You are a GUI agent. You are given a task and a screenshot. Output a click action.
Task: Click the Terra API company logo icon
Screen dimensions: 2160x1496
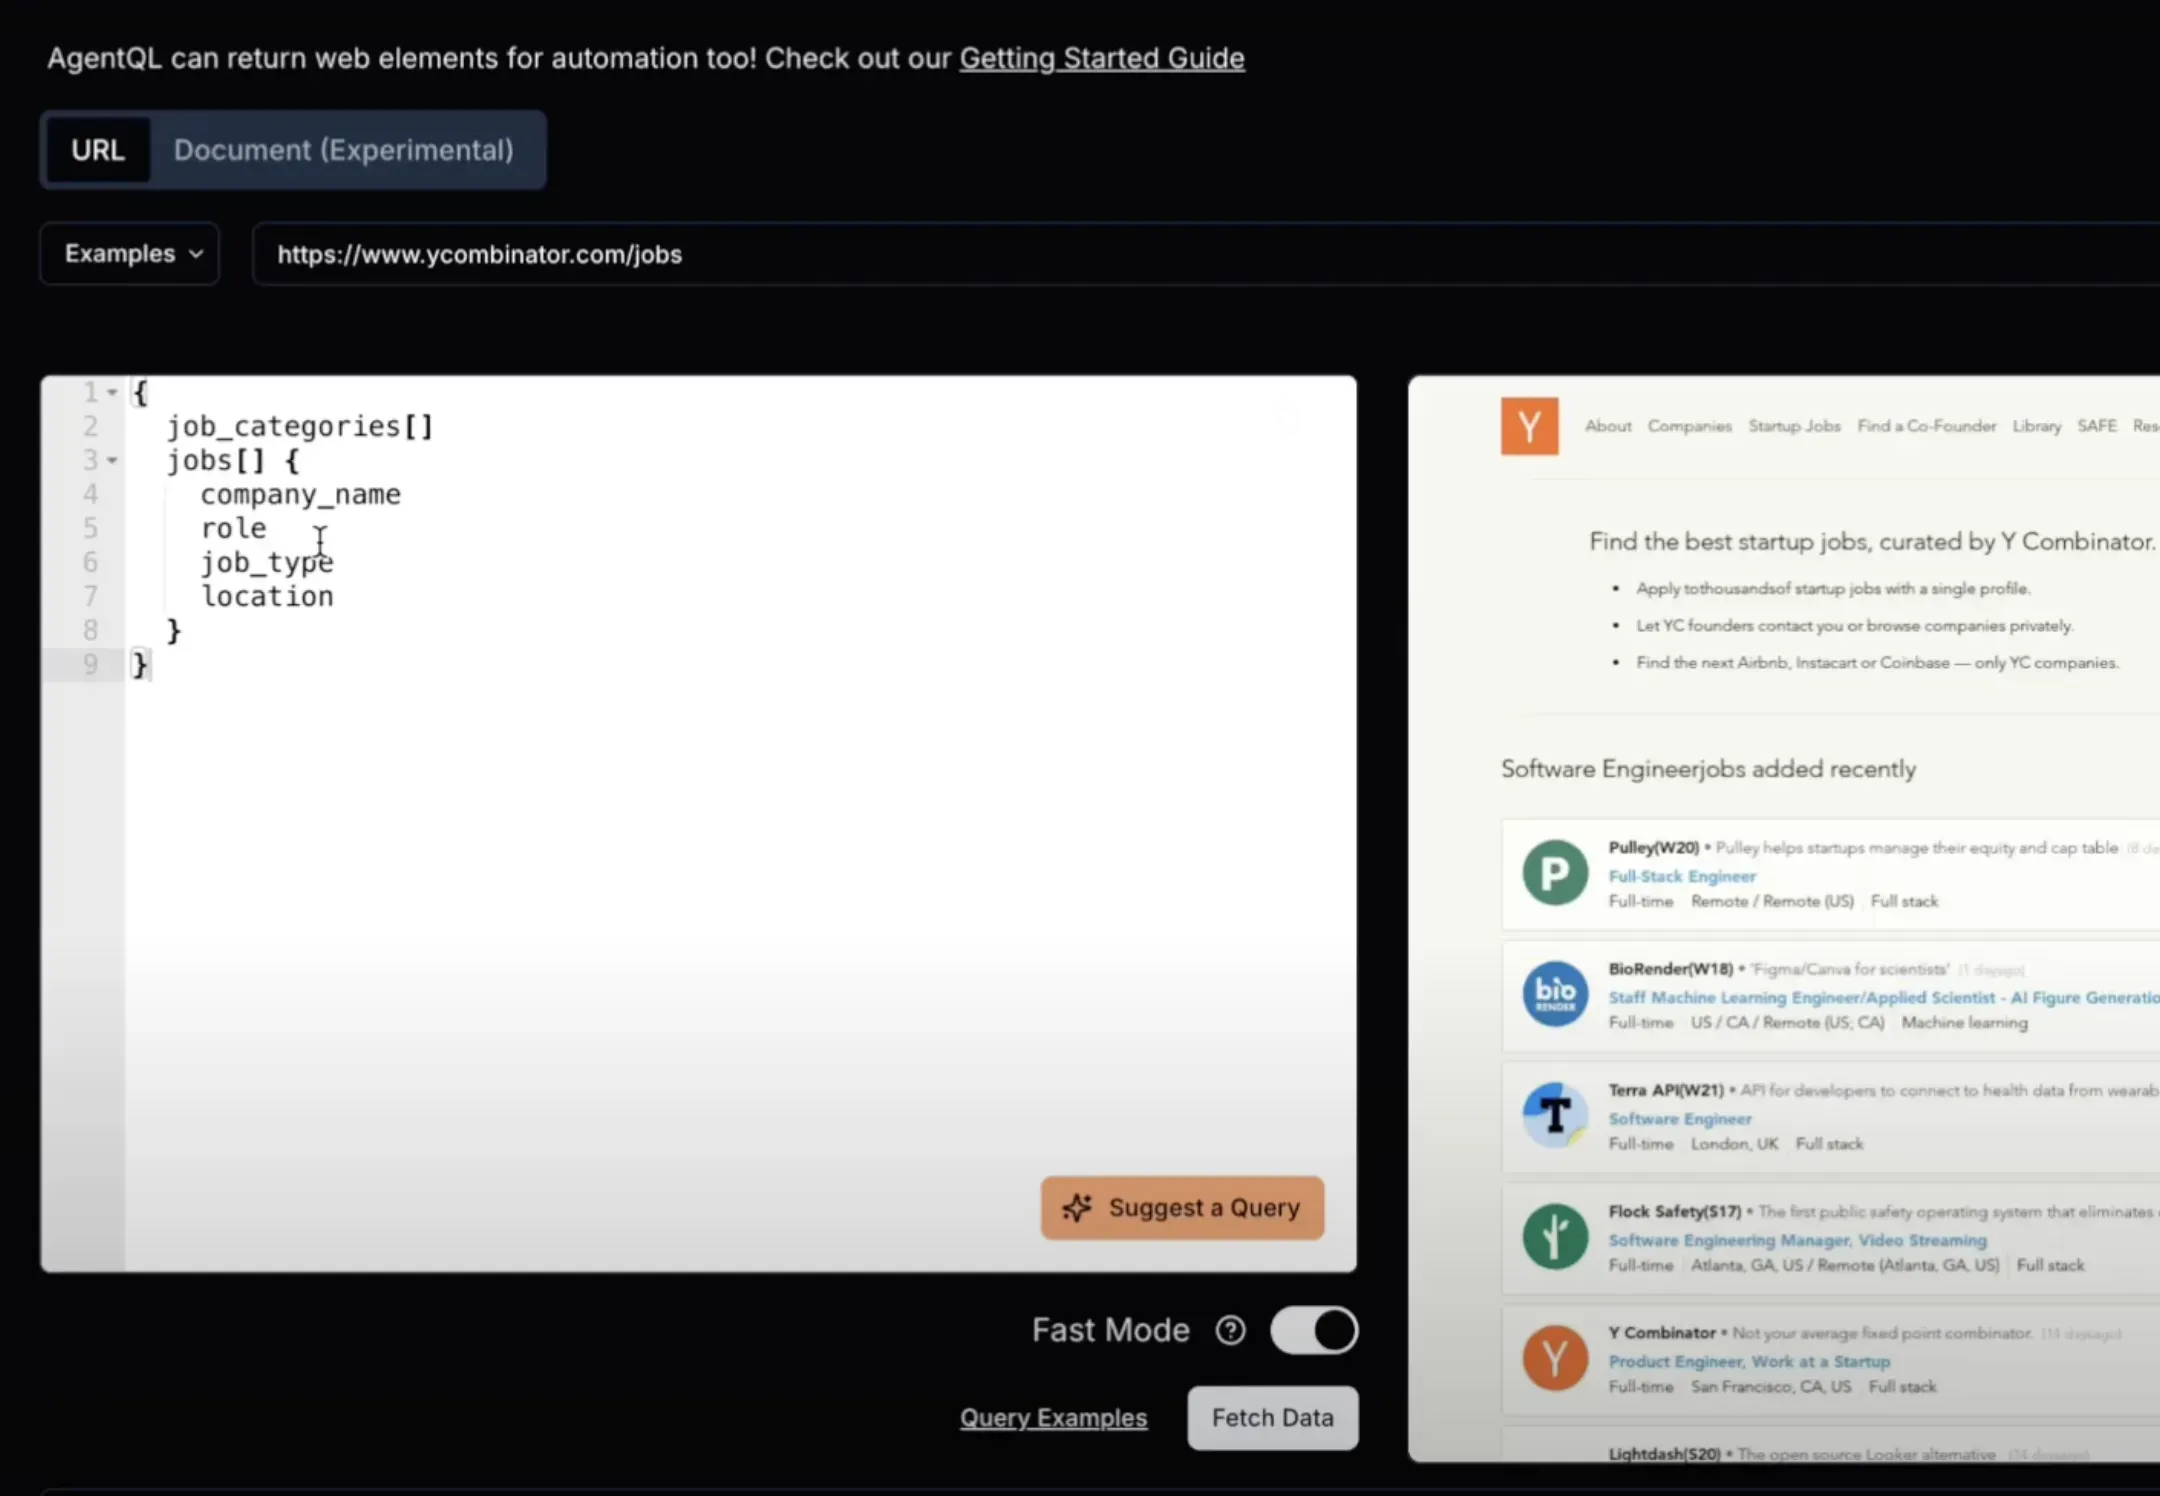coord(1555,1115)
